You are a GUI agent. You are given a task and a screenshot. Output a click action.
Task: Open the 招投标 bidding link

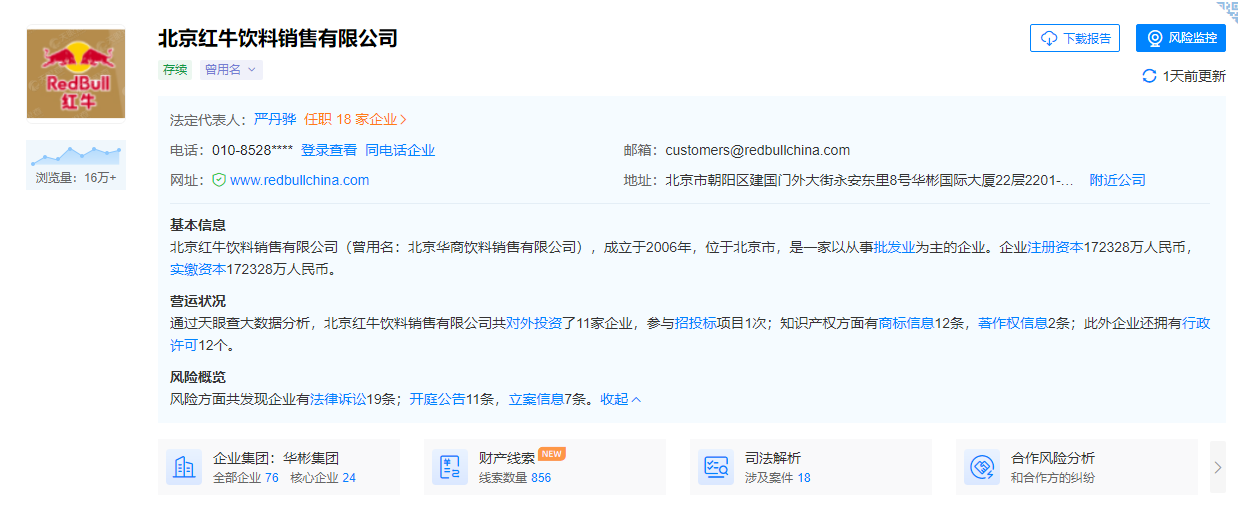tap(696, 323)
